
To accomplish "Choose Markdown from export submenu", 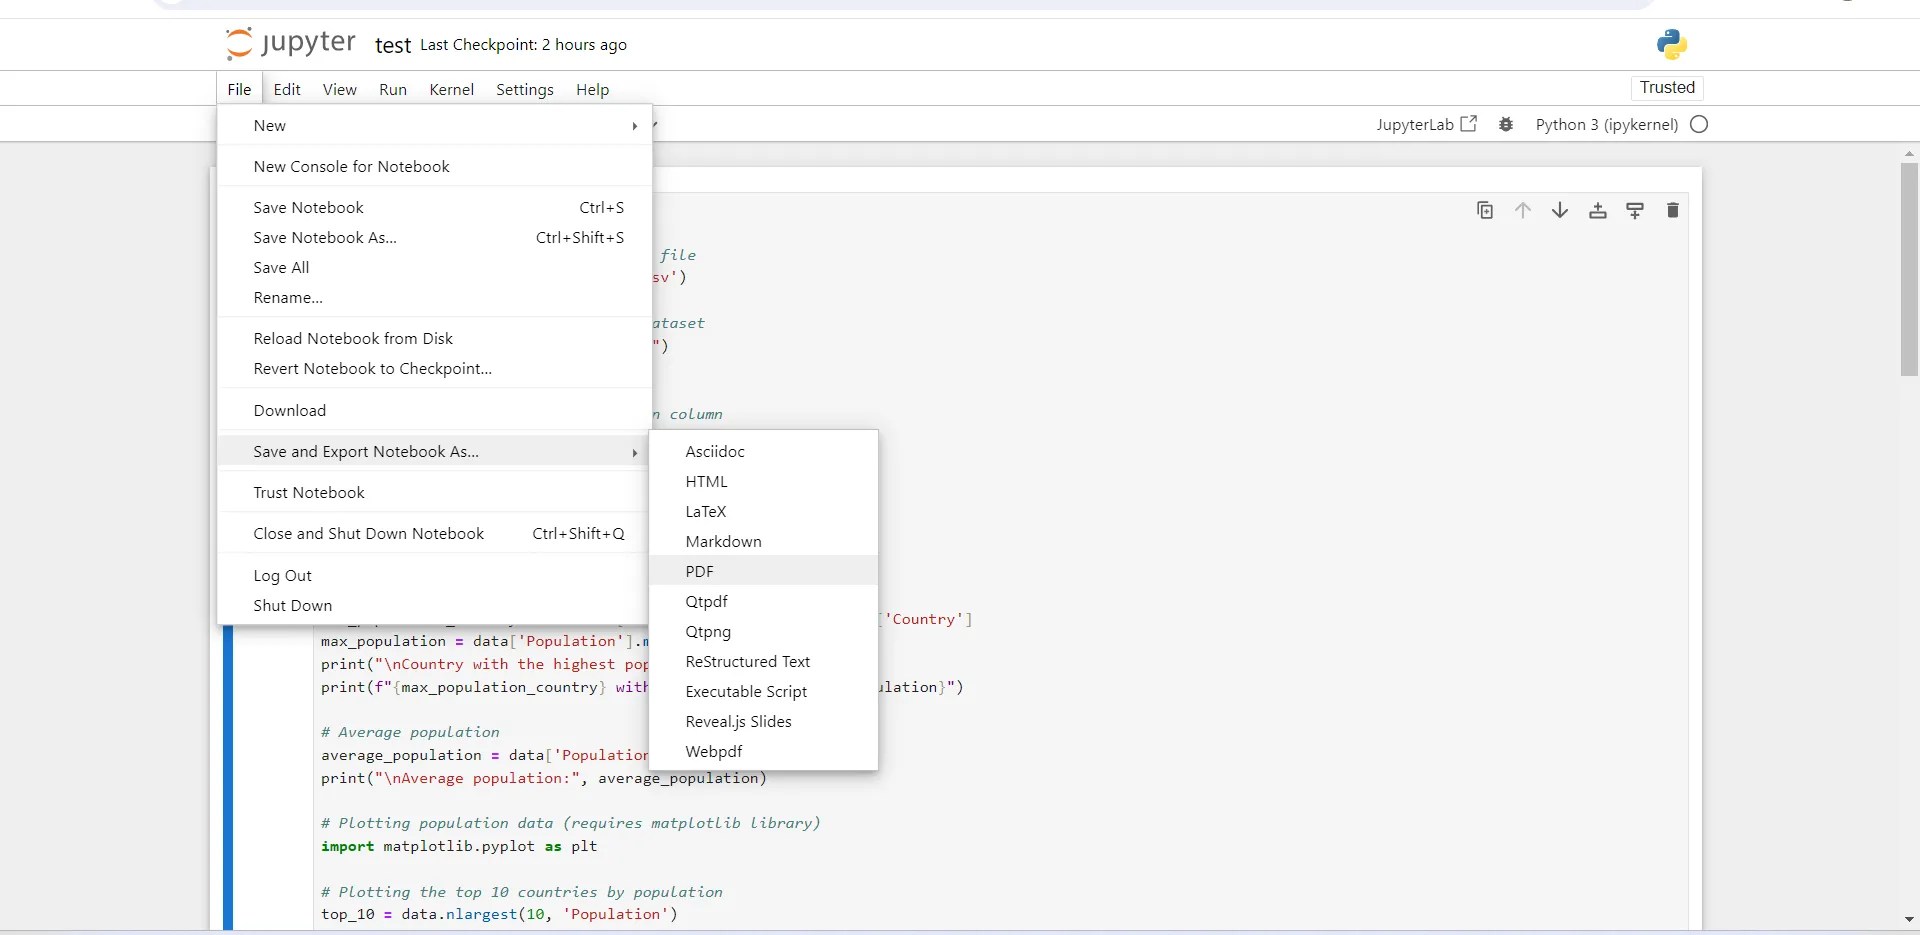I will [722, 541].
